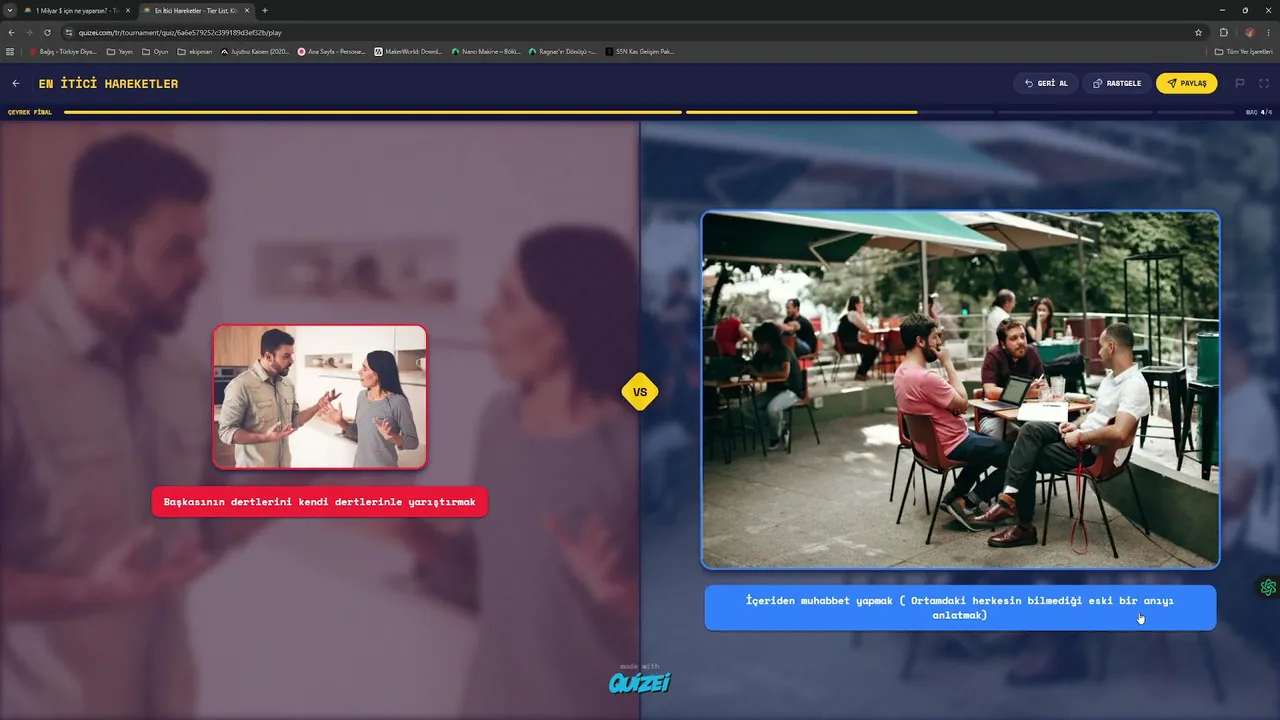The height and width of the screenshot is (720, 1280).
Task: Bookmark this page with the star icon
Action: pos(1198,32)
